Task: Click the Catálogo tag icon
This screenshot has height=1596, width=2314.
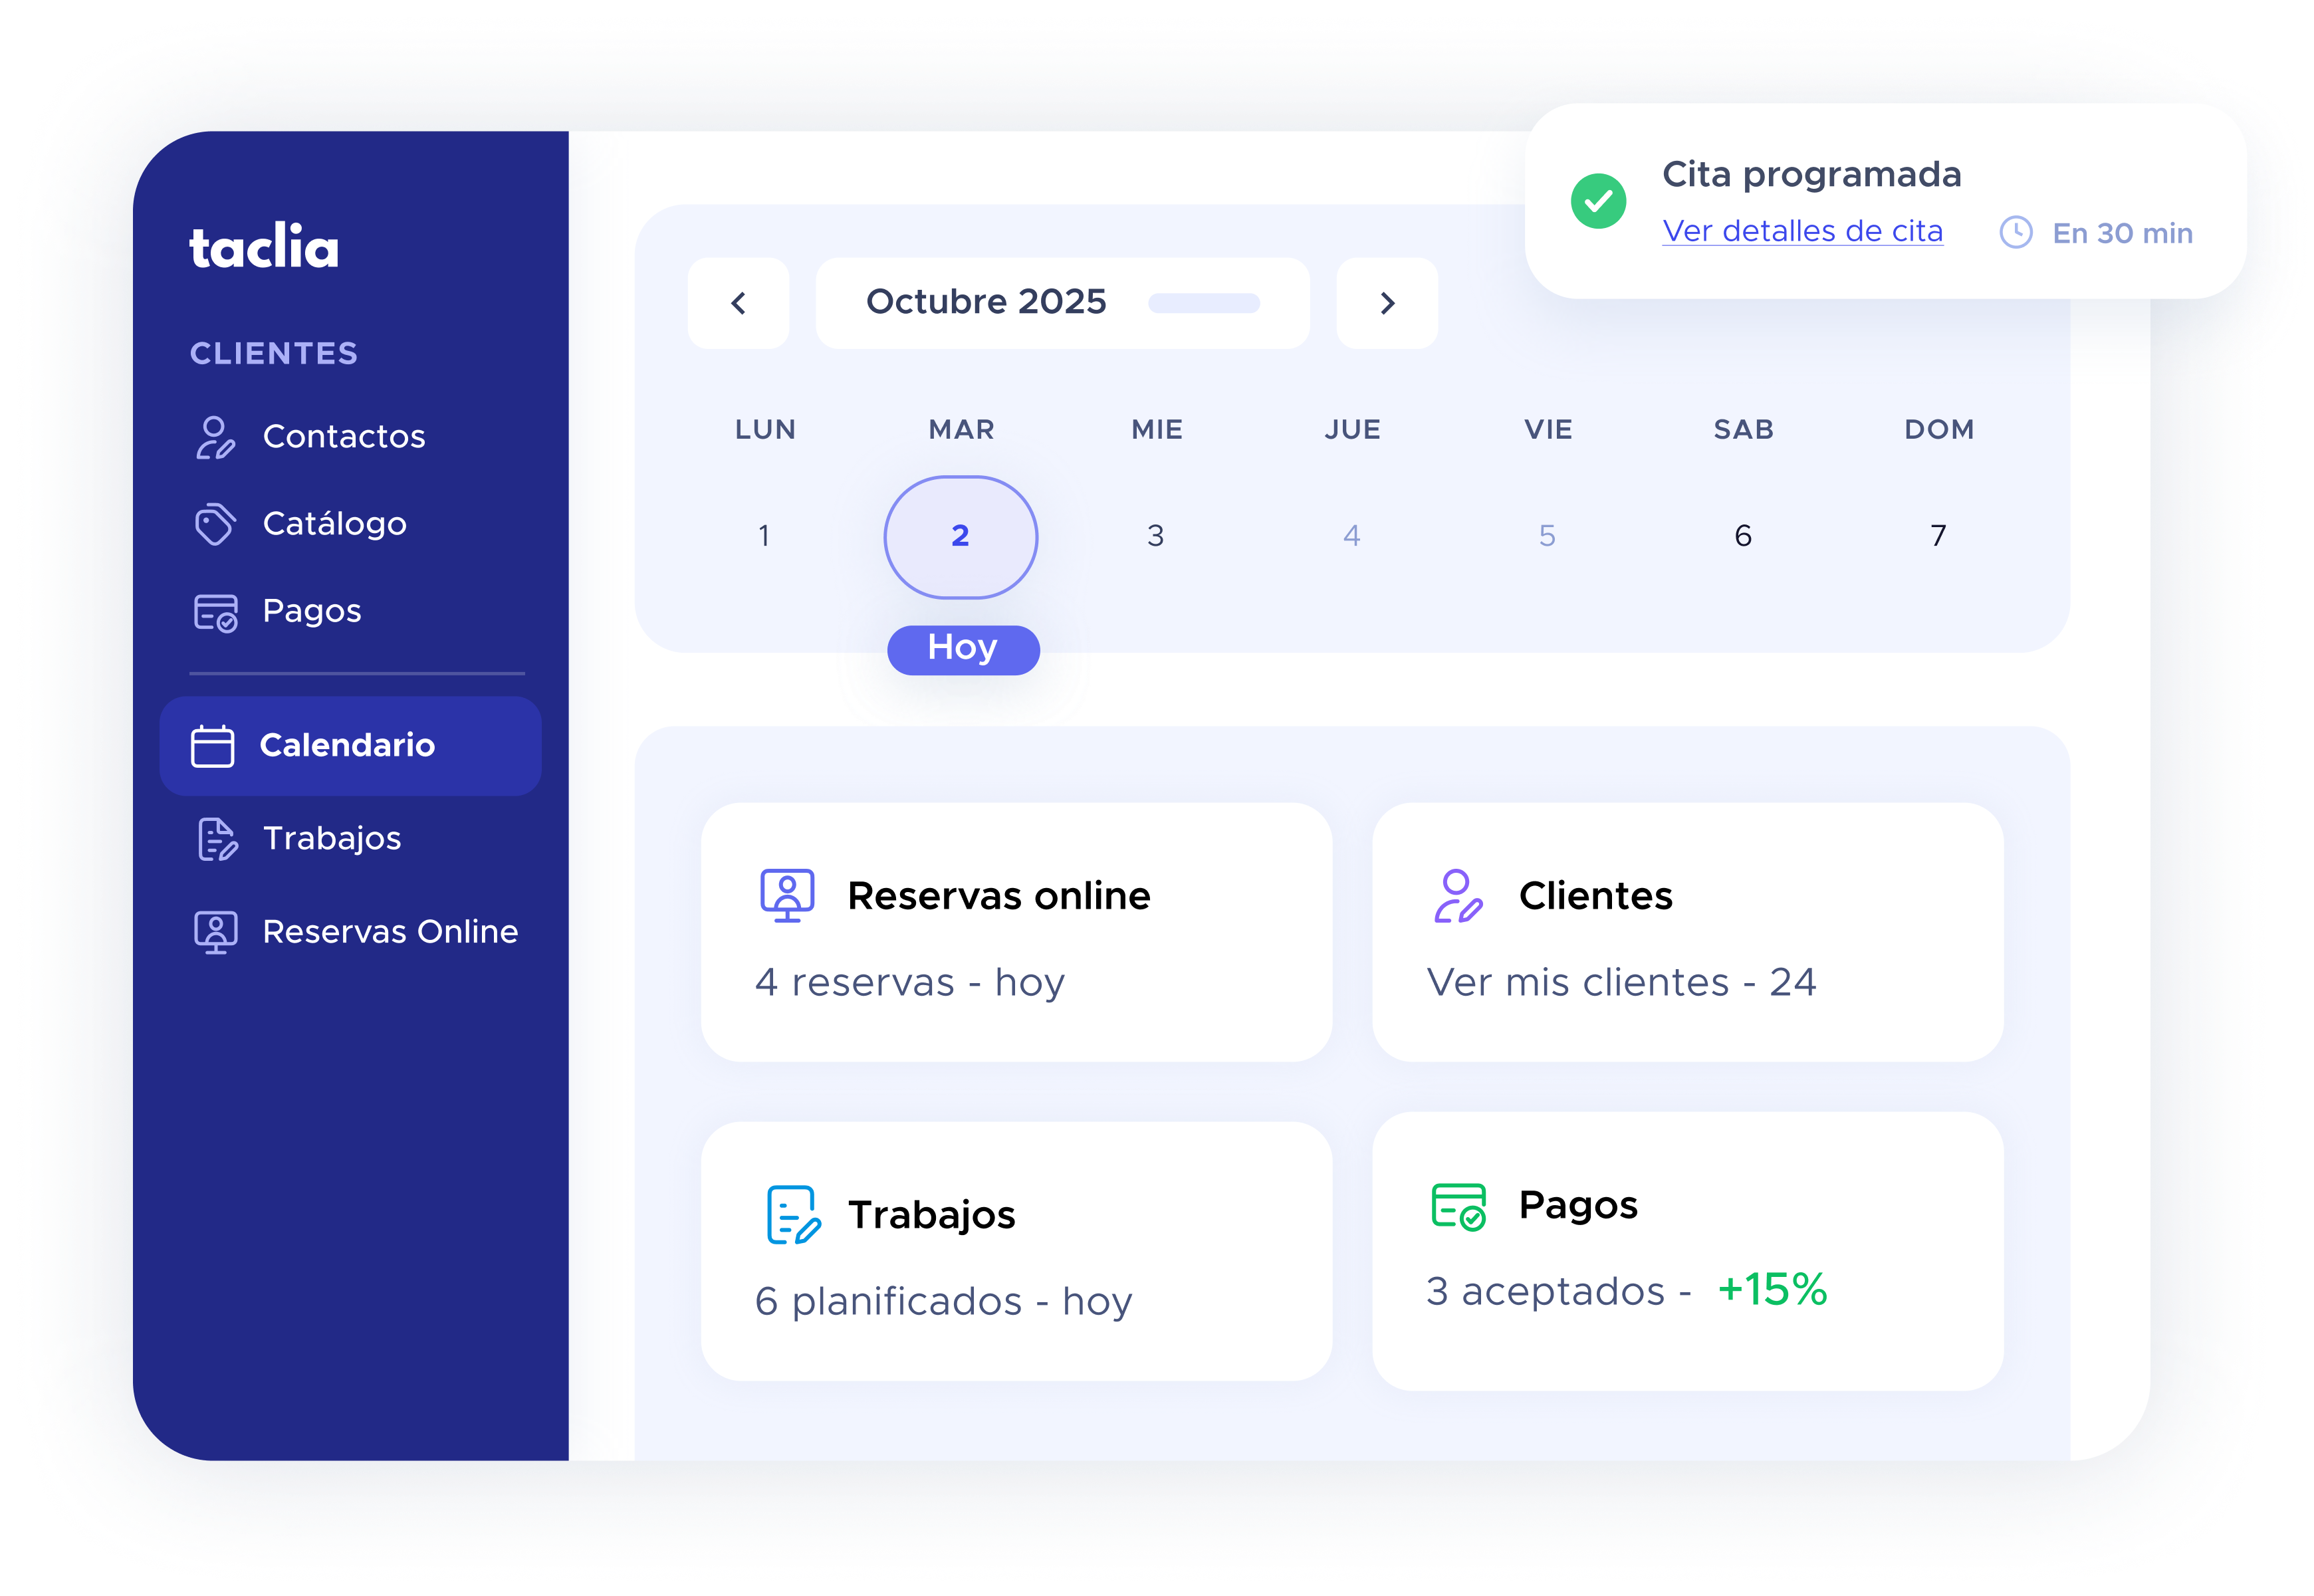Action: [215, 524]
